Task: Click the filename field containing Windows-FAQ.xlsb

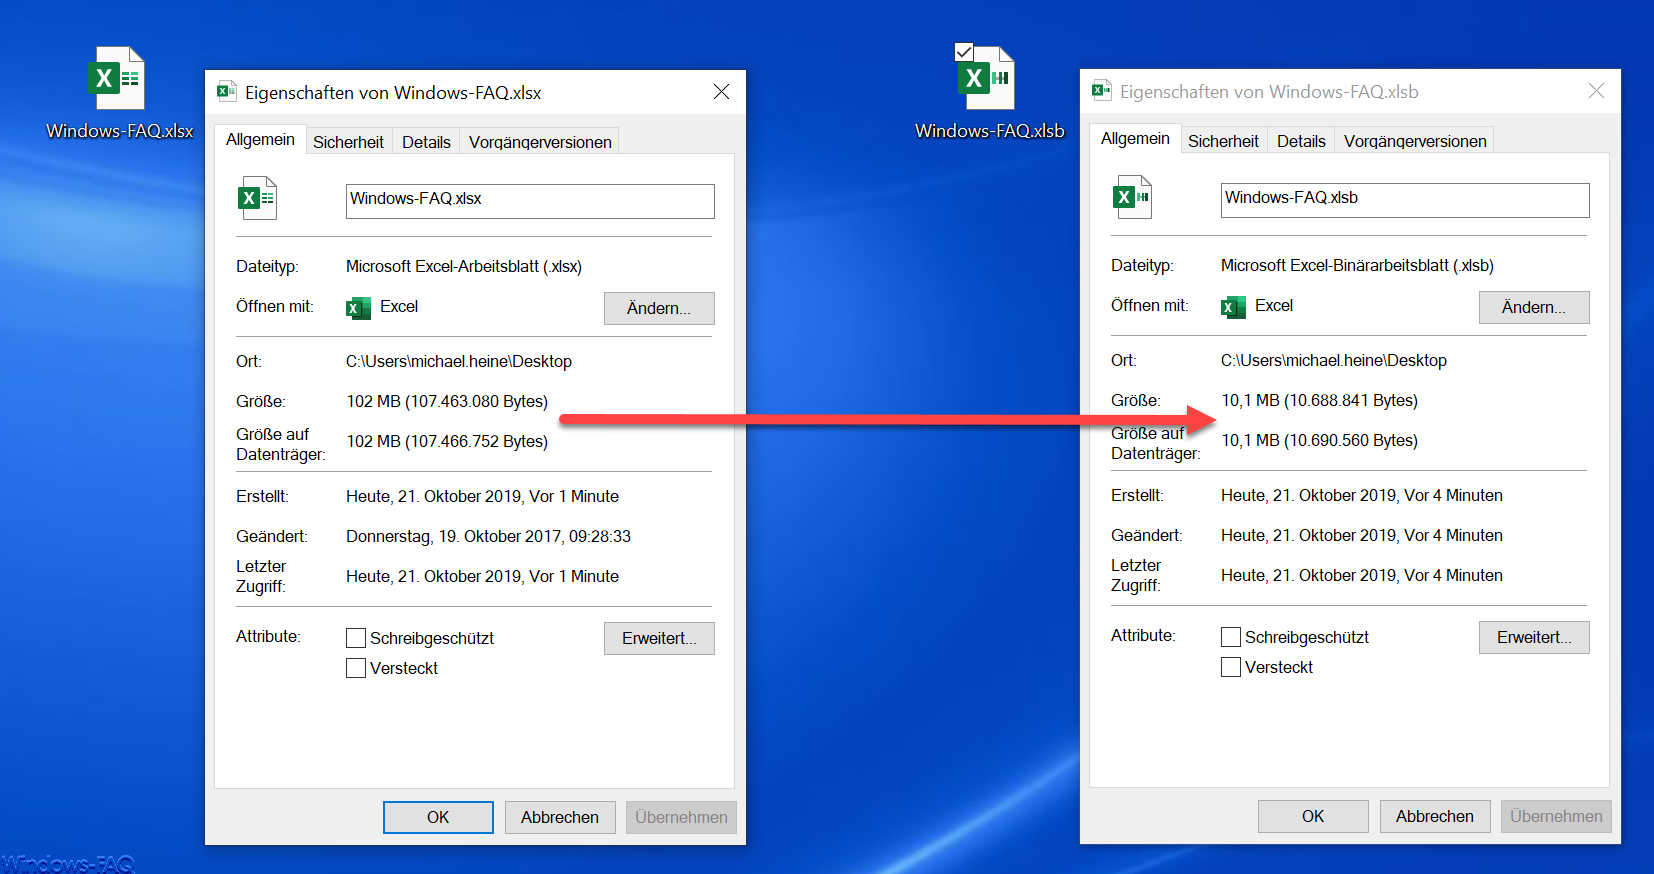Action: click(x=1405, y=200)
